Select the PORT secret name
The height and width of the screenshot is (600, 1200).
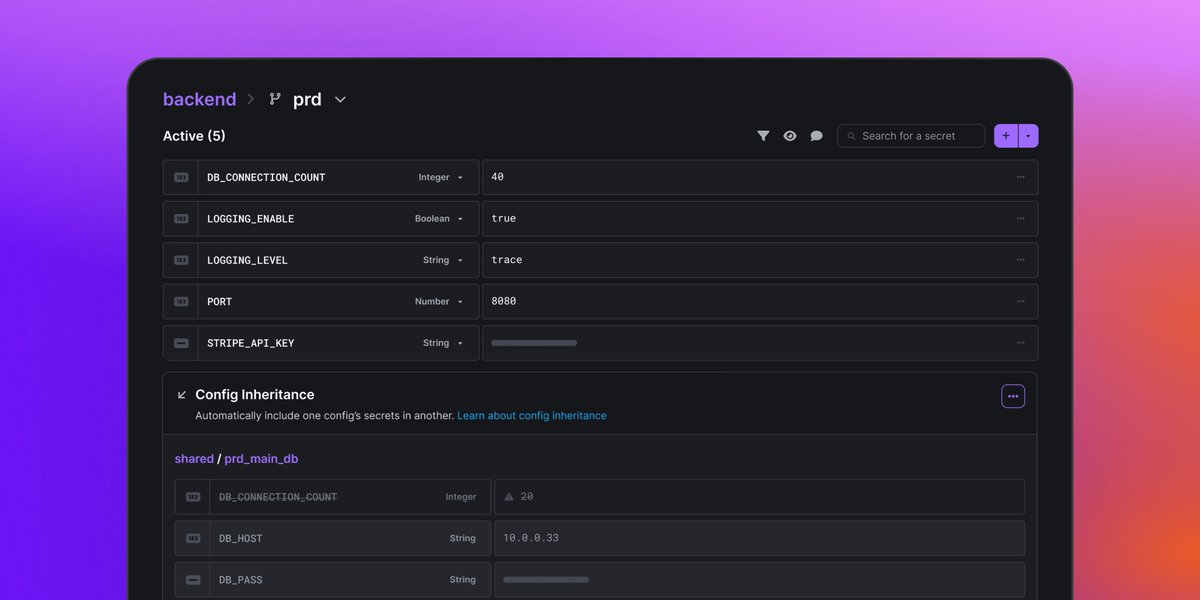click(219, 301)
